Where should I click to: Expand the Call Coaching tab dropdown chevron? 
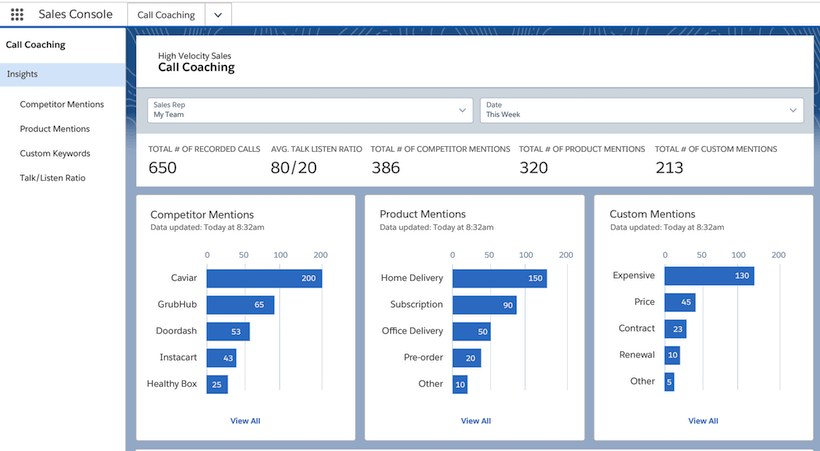[218, 15]
